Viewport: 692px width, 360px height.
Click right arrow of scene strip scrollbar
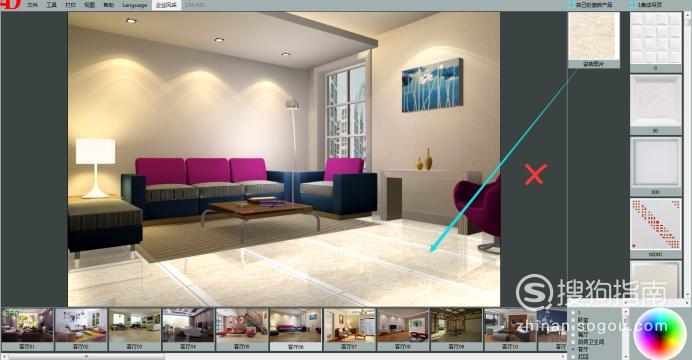pyautogui.click(x=564, y=356)
